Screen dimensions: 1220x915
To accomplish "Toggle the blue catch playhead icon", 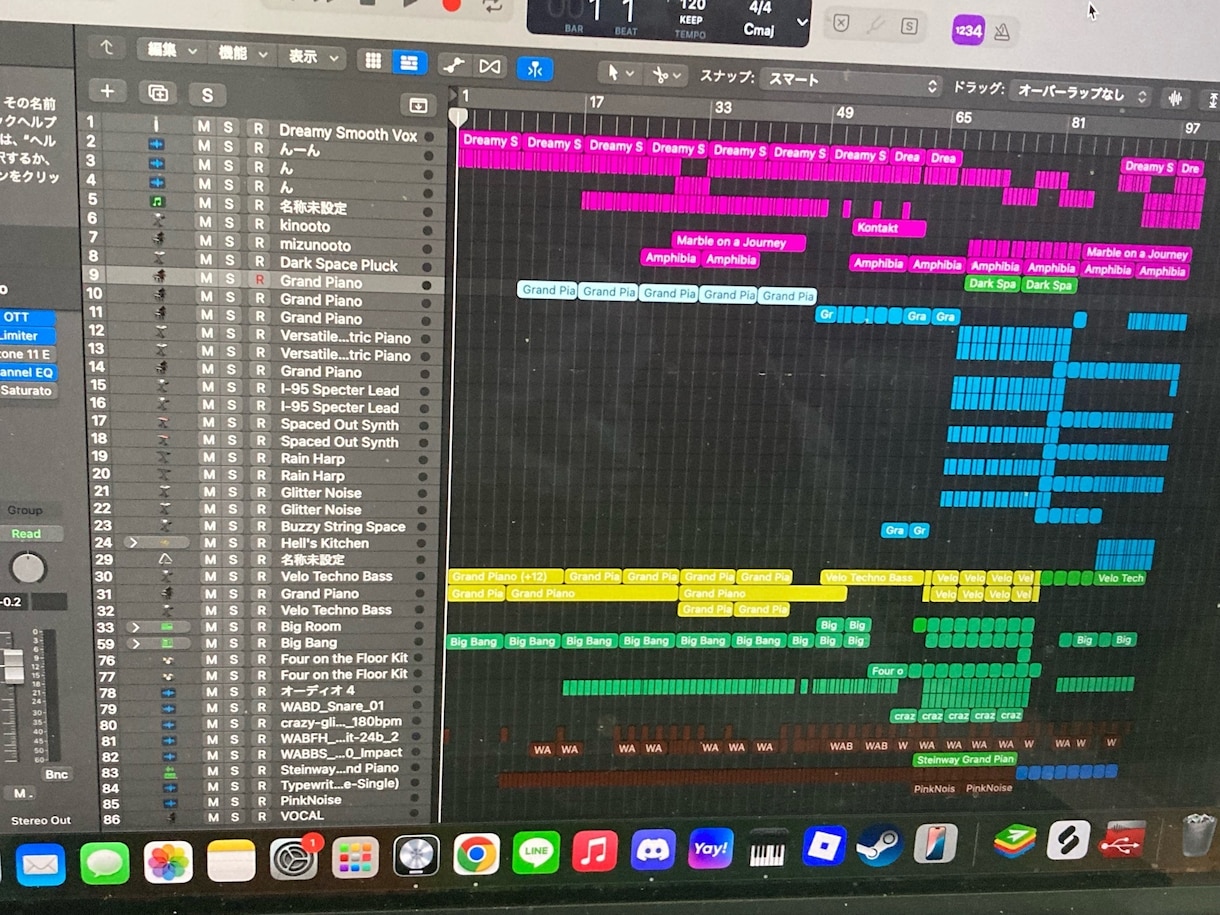I will pyautogui.click(x=534, y=68).
